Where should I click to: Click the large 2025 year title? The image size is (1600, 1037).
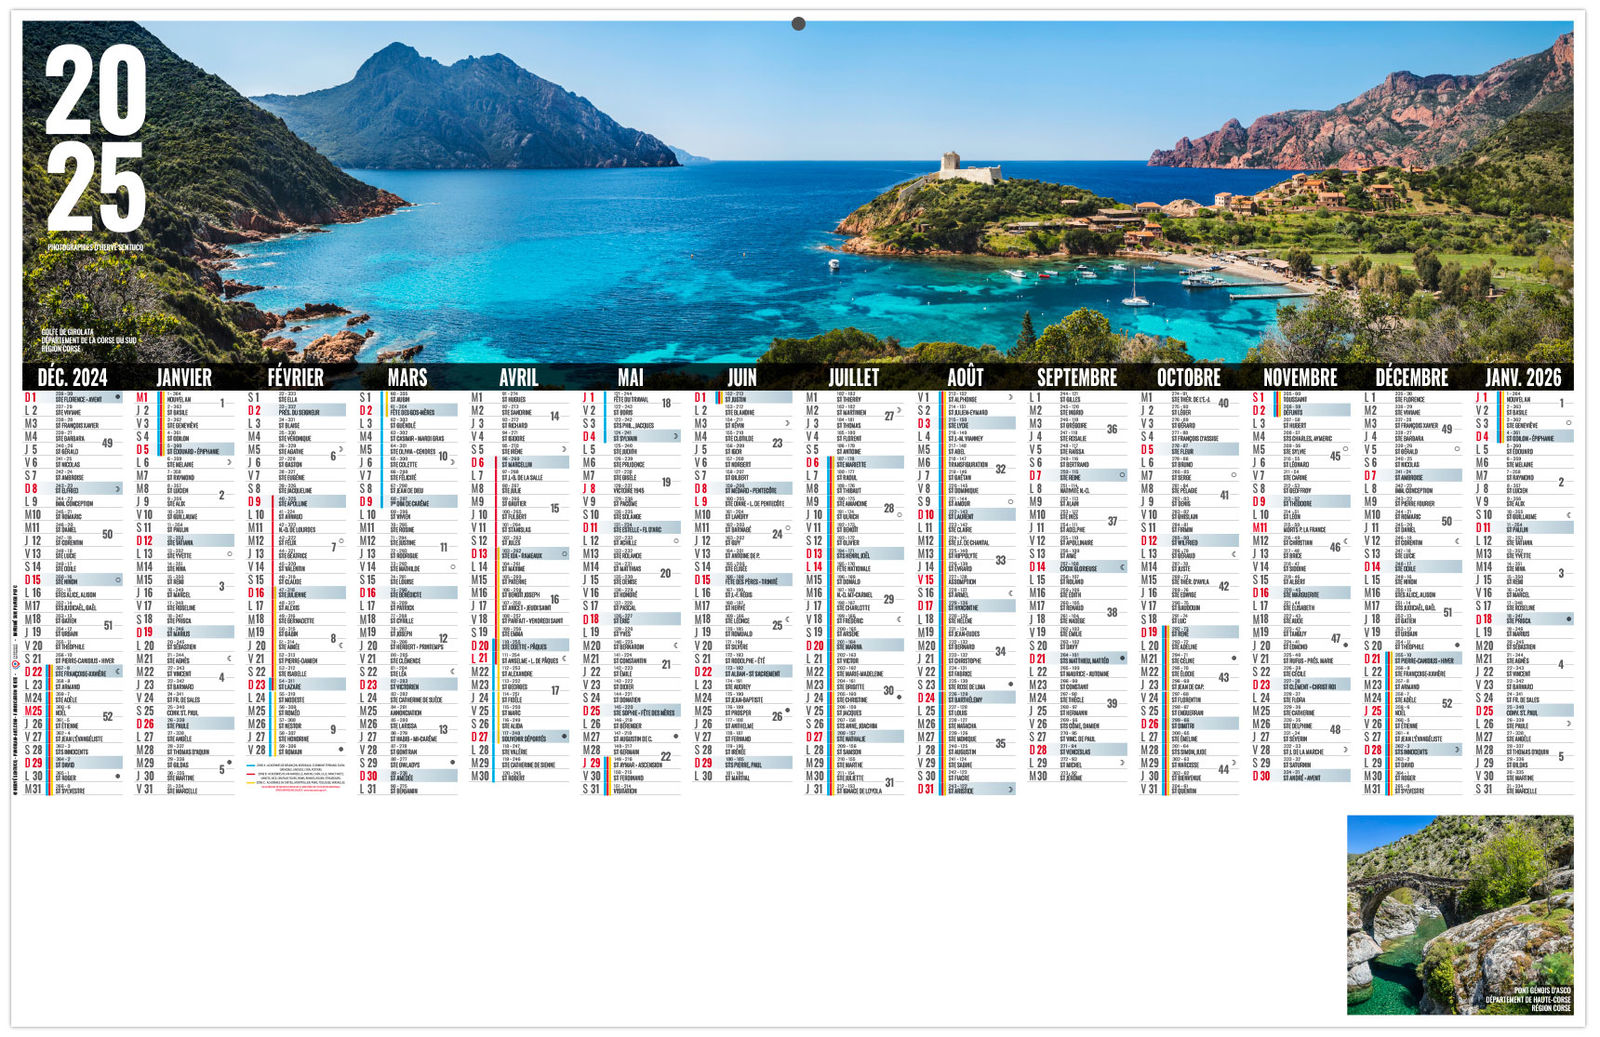tap(96, 138)
